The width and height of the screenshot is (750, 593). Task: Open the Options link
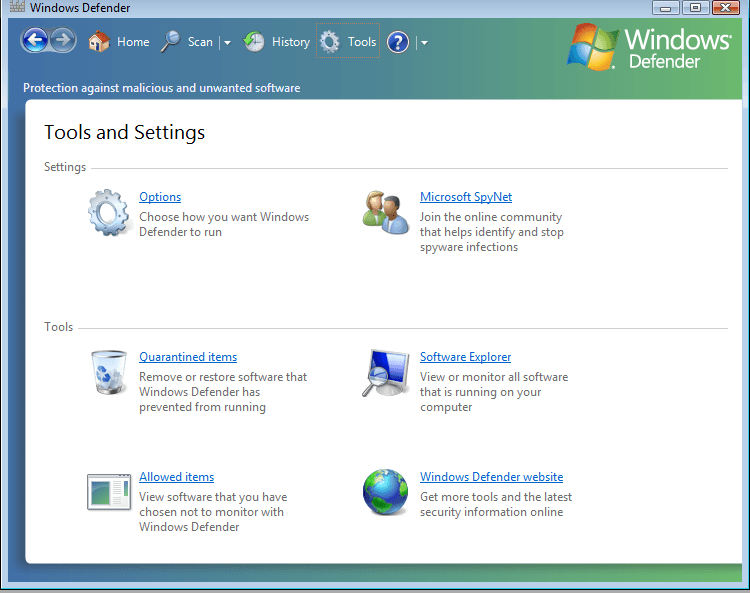(x=160, y=197)
